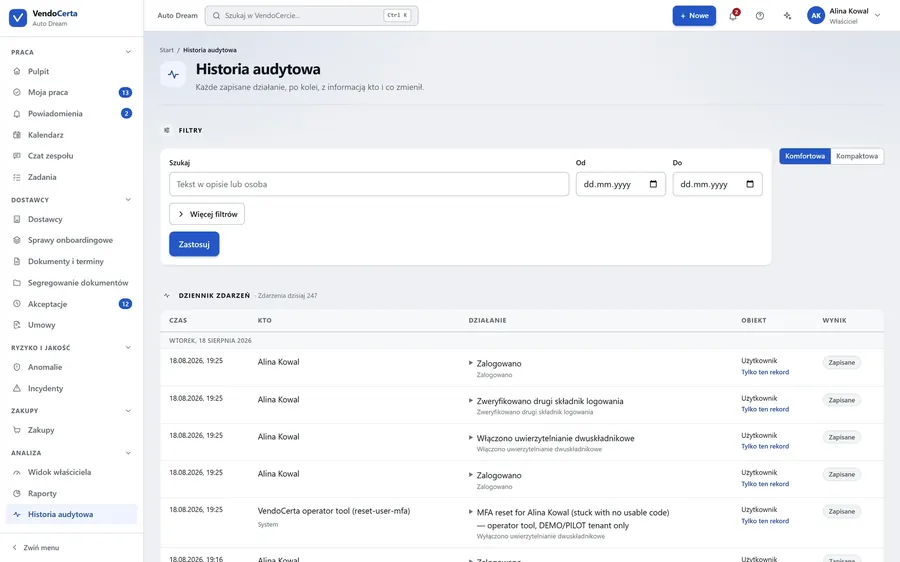
Task: Collapse the PRACA sidebar section
Action: [x=128, y=52]
